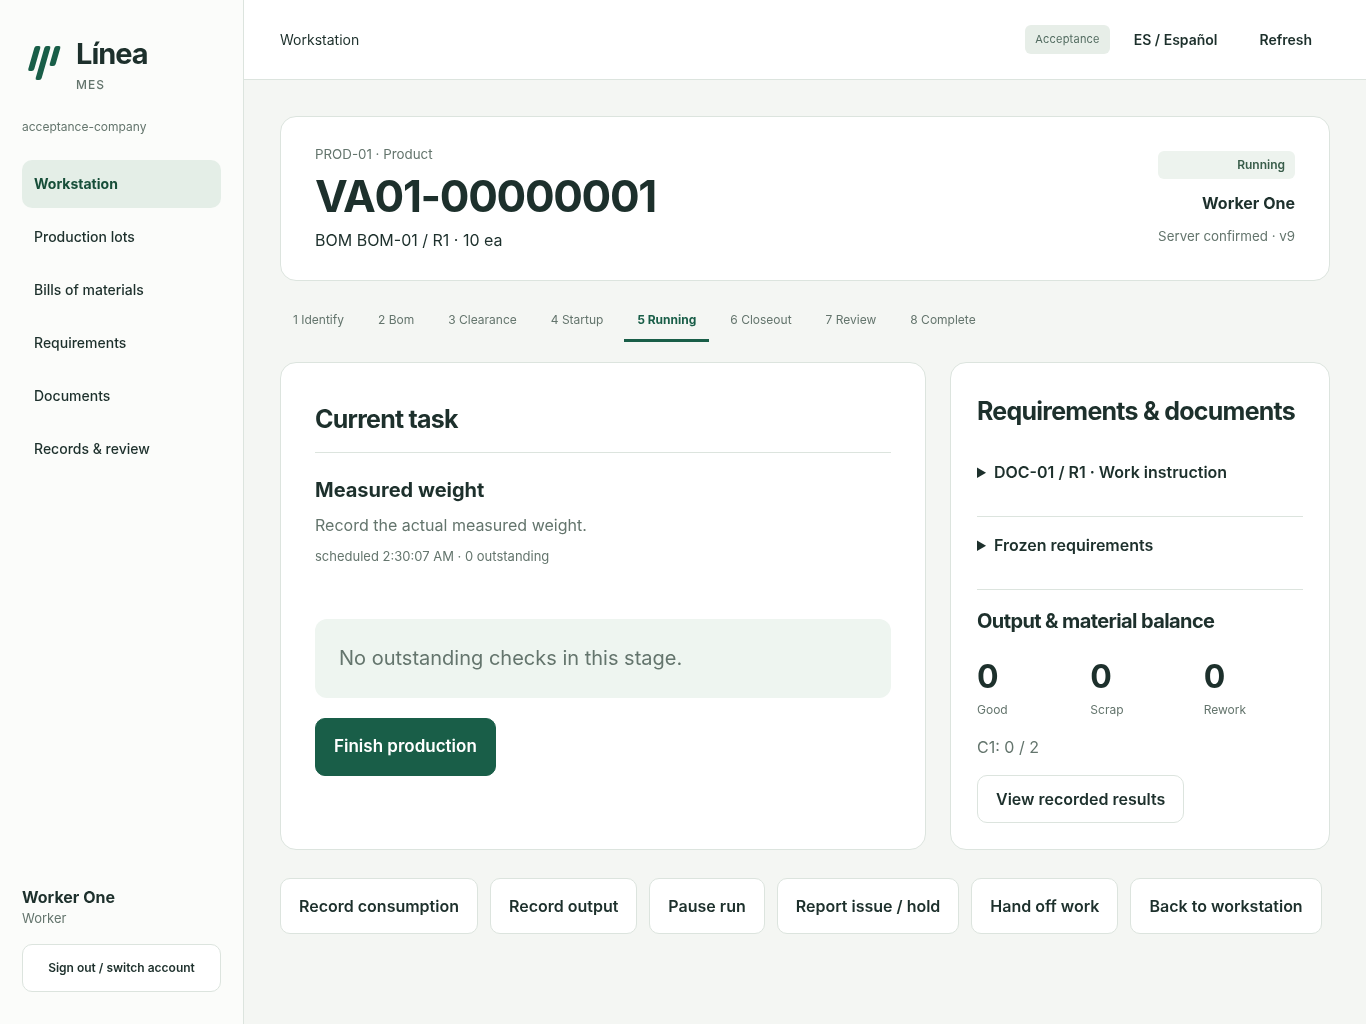
Task: Sign out / switch account
Action: click(121, 968)
